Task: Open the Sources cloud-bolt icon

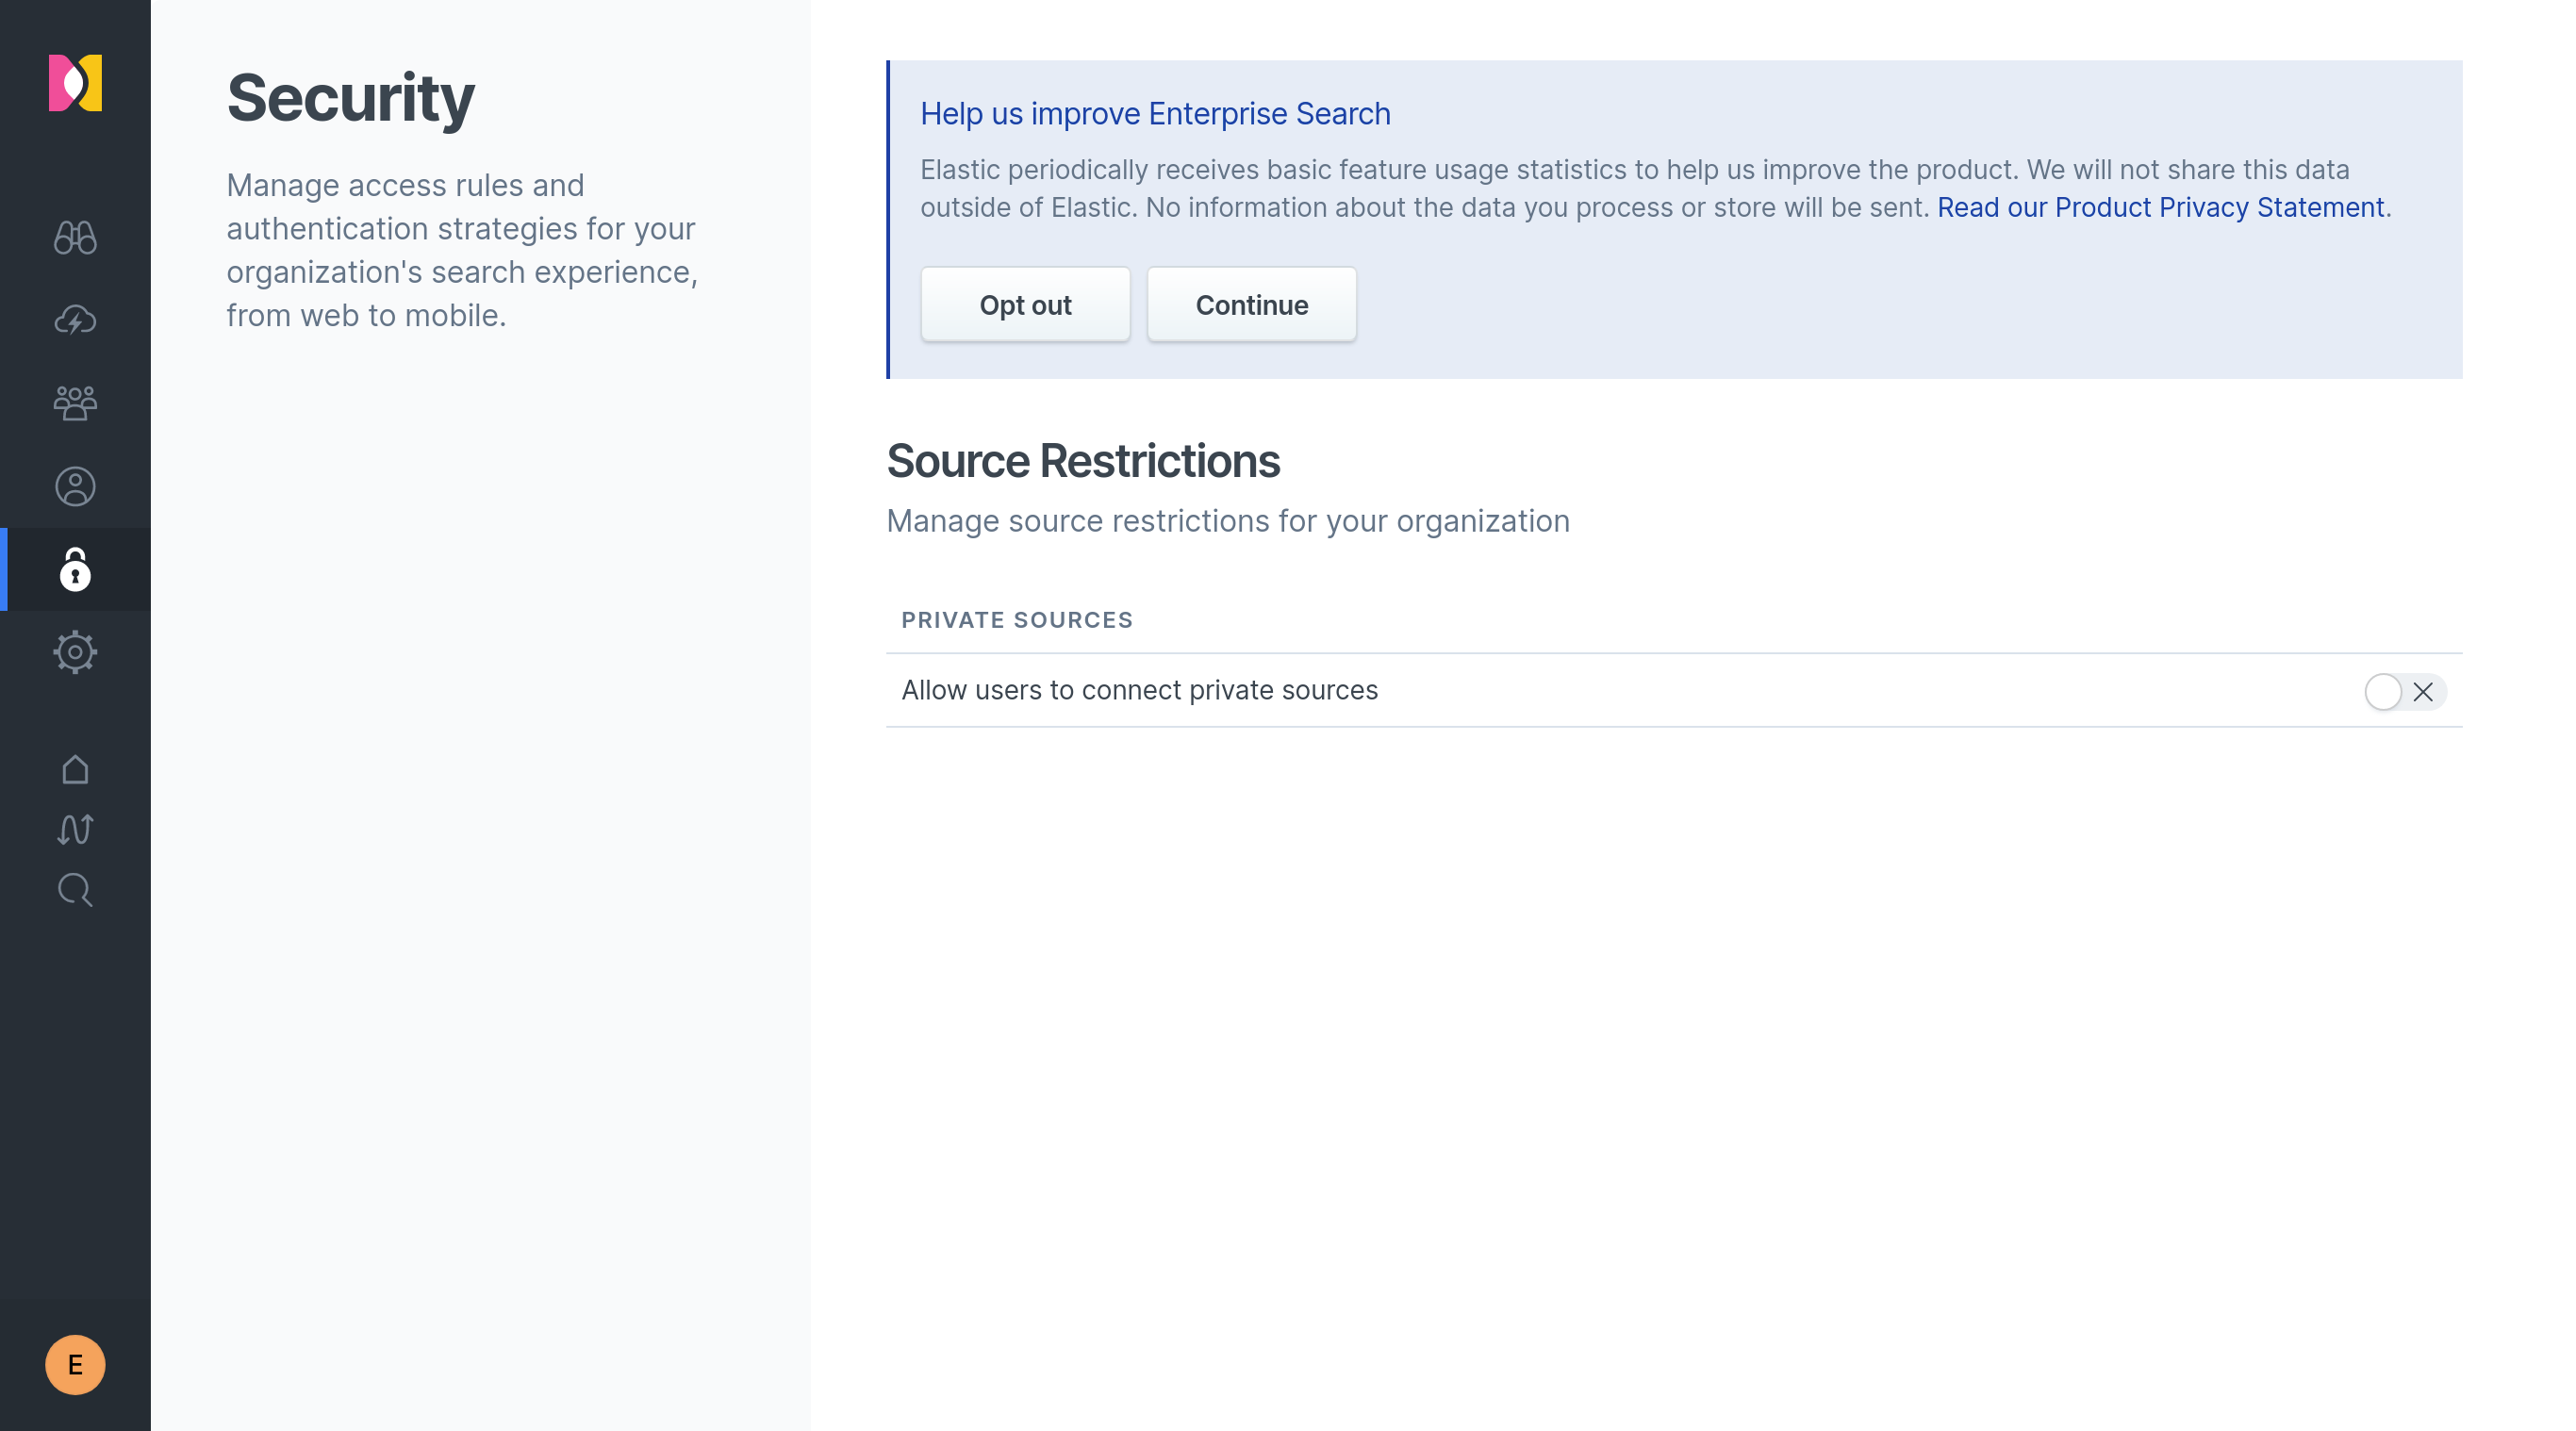Action: coord(75,320)
